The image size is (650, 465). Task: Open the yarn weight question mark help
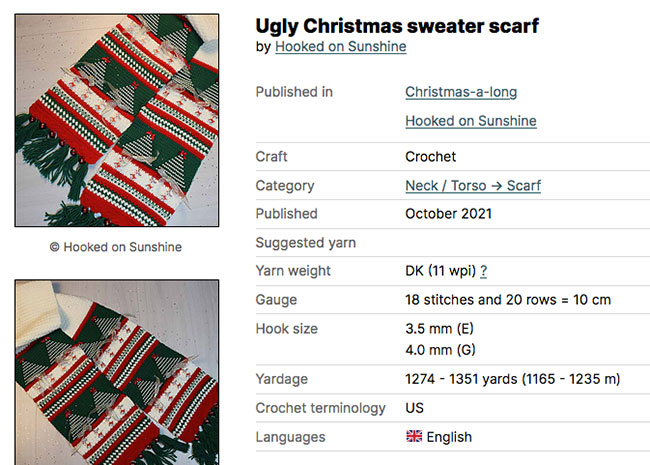(484, 271)
